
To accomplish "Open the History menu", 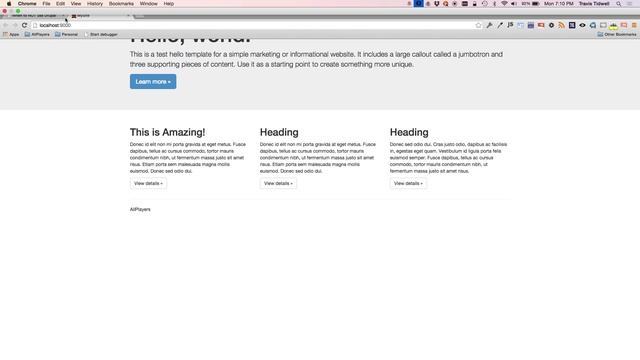I will [x=95, y=4].
